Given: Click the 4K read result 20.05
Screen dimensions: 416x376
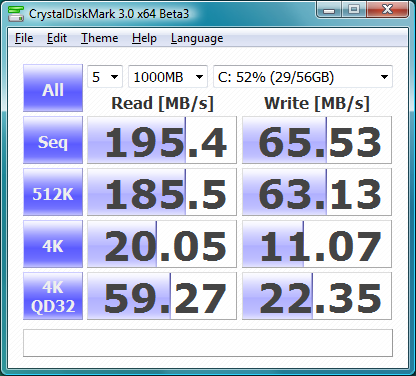Looking at the screenshot, I should [x=162, y=244].
